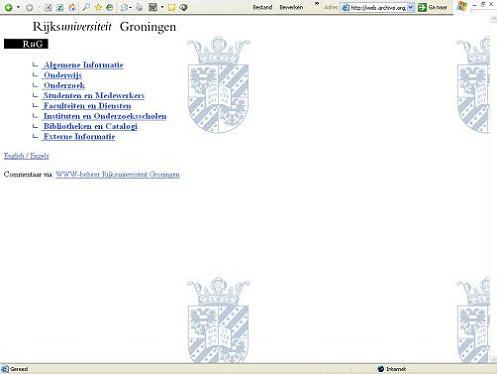This screenshot has width=497, height=374.
Task: Switch to English via English / Engels link
Action: pyautogui.click(x=26, y=156)
